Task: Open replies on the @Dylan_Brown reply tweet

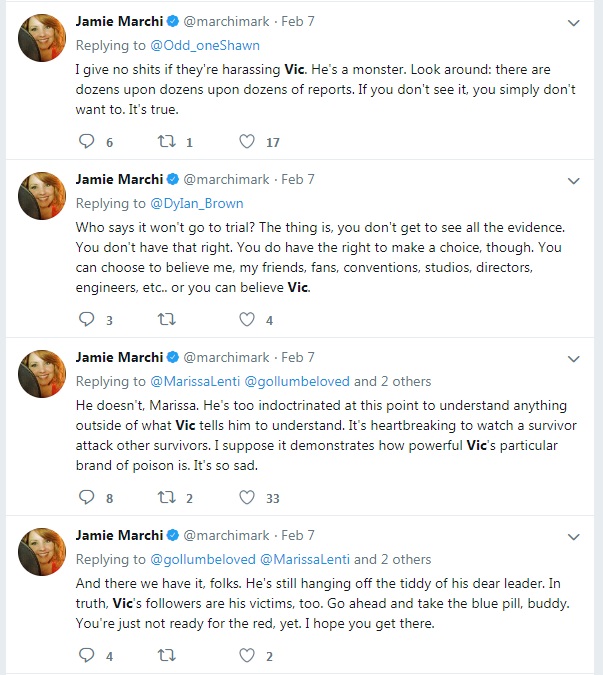Action: 87,319
